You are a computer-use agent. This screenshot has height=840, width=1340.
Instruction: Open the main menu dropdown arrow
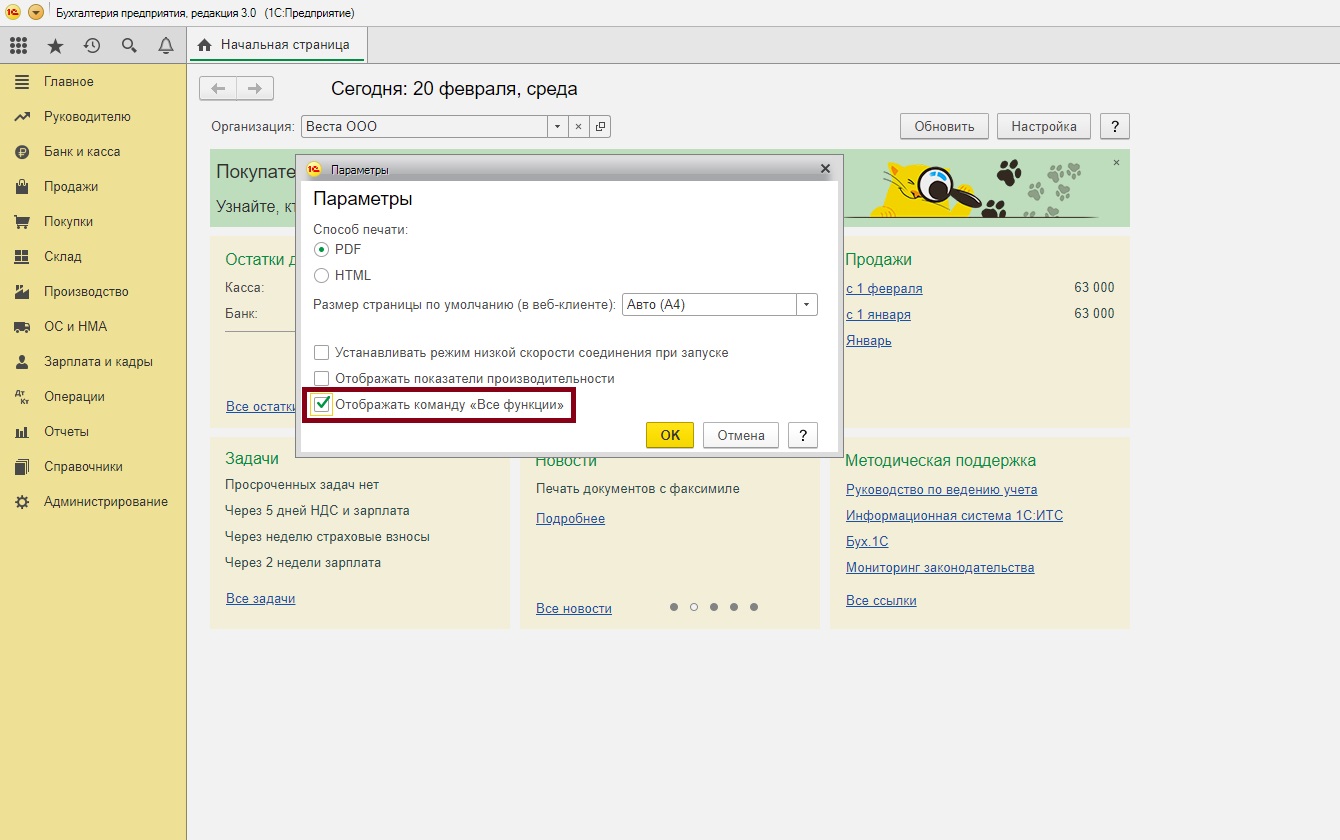click(36, 13)
